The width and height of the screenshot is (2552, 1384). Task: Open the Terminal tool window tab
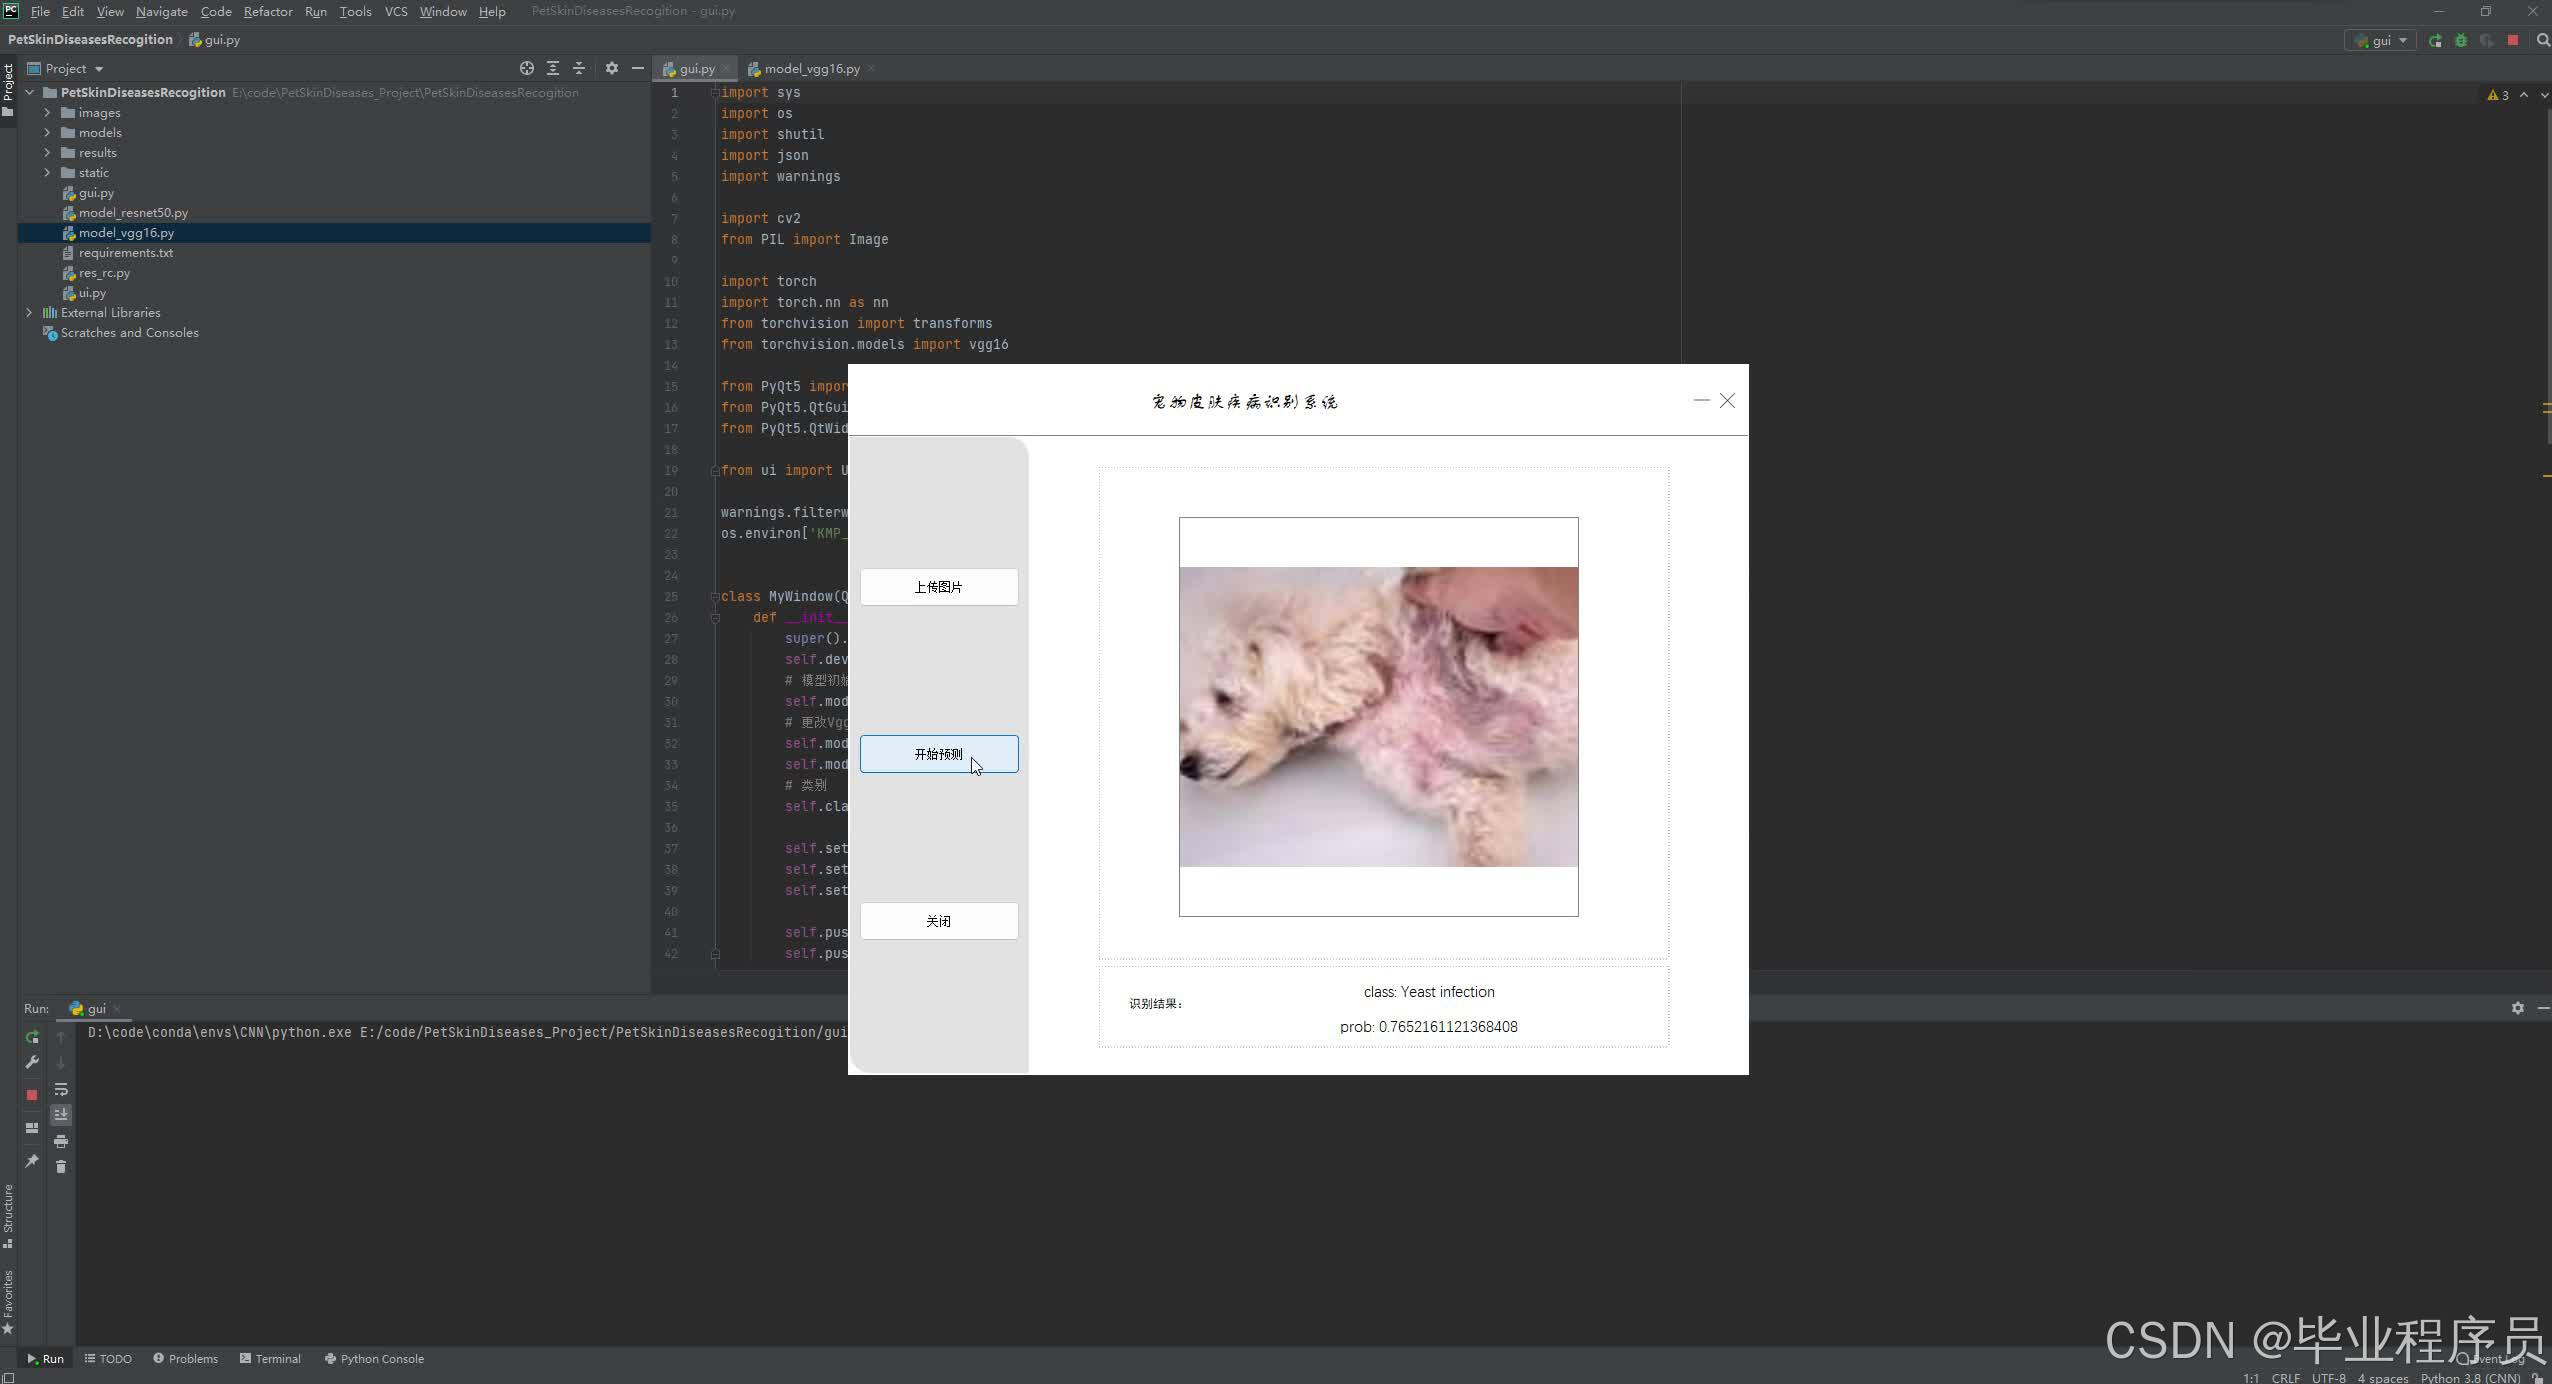click(270, 1359)
